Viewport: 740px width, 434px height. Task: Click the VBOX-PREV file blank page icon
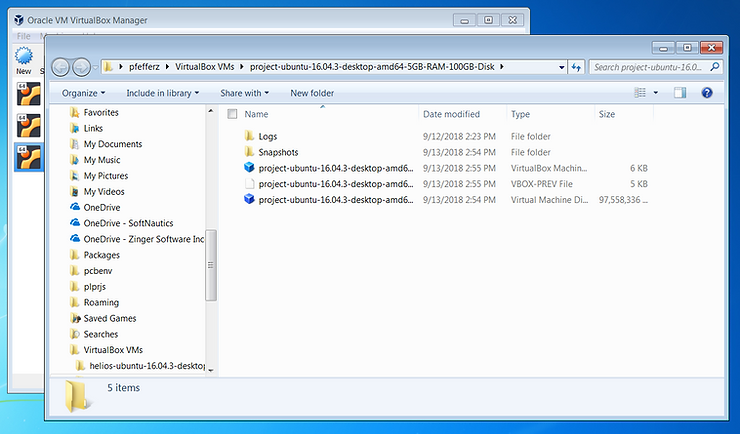click(250, 184)
